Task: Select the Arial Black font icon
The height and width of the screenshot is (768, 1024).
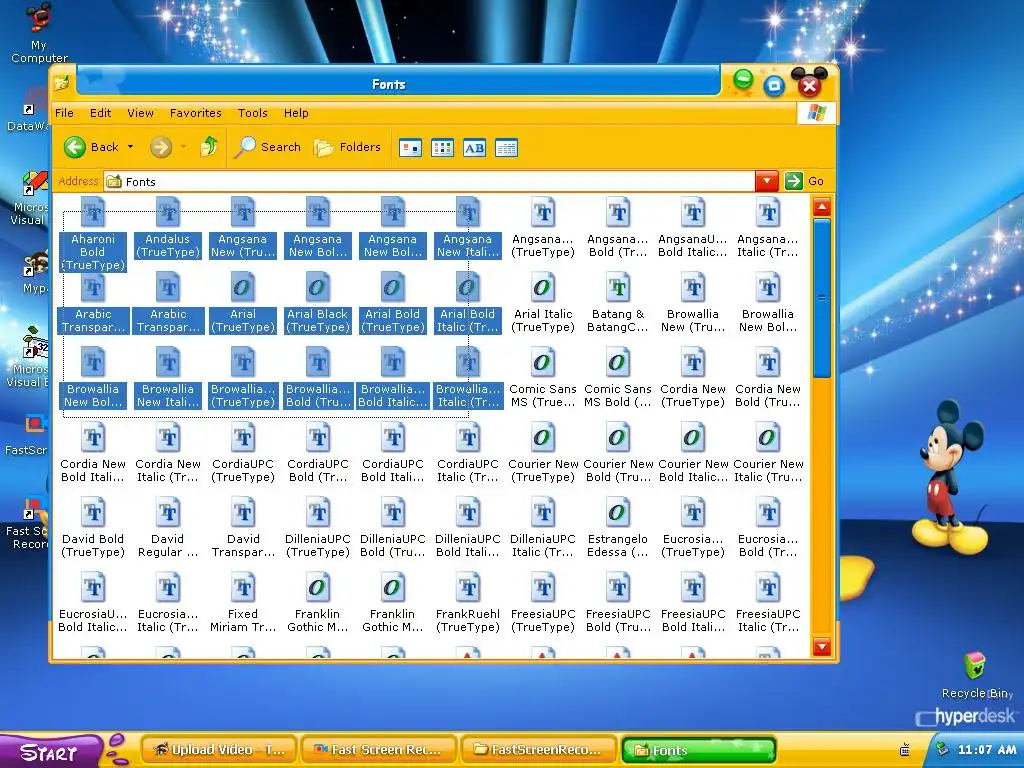Action: point(318,302)
